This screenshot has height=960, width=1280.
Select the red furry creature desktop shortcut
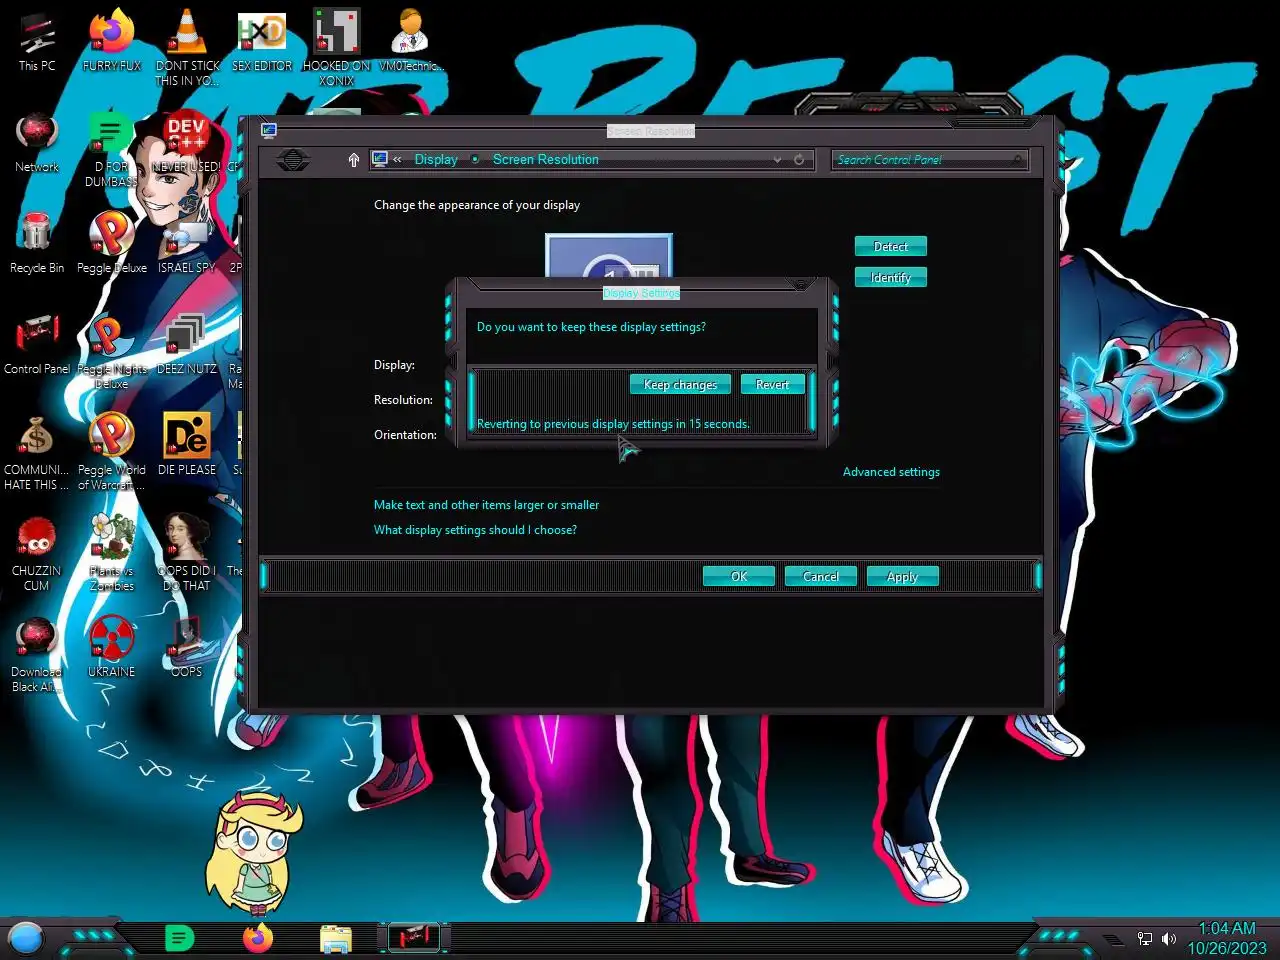point(37,554)
